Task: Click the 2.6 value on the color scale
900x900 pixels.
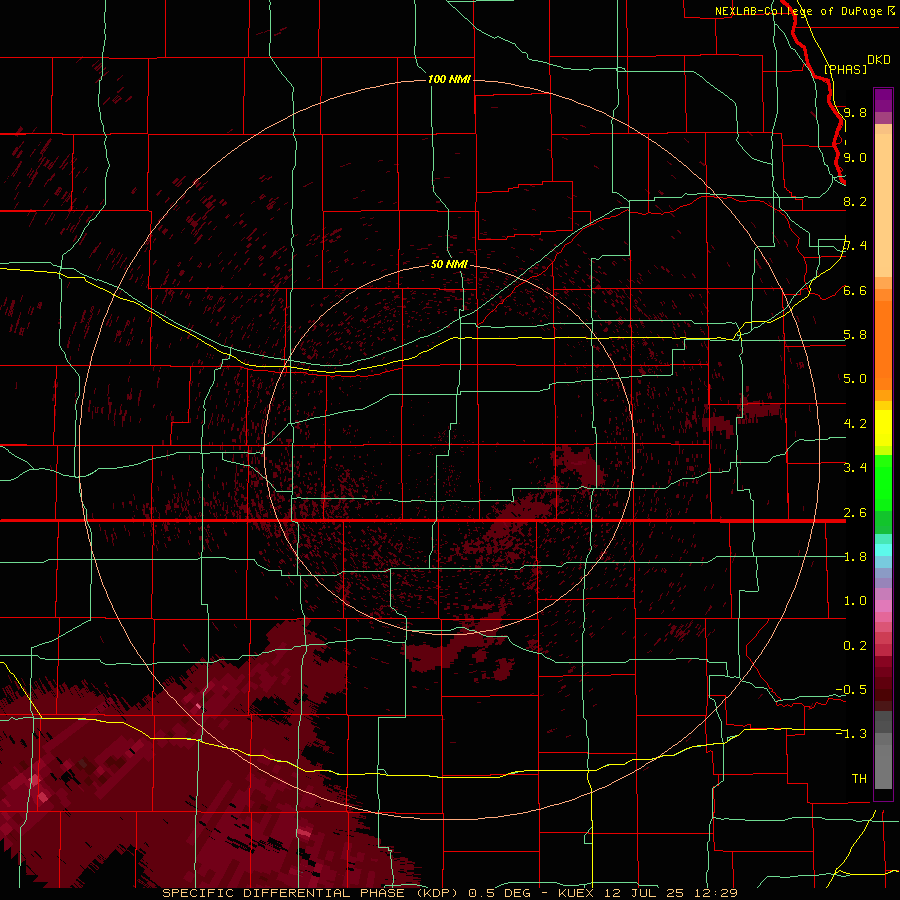Action: pos(855,513)
